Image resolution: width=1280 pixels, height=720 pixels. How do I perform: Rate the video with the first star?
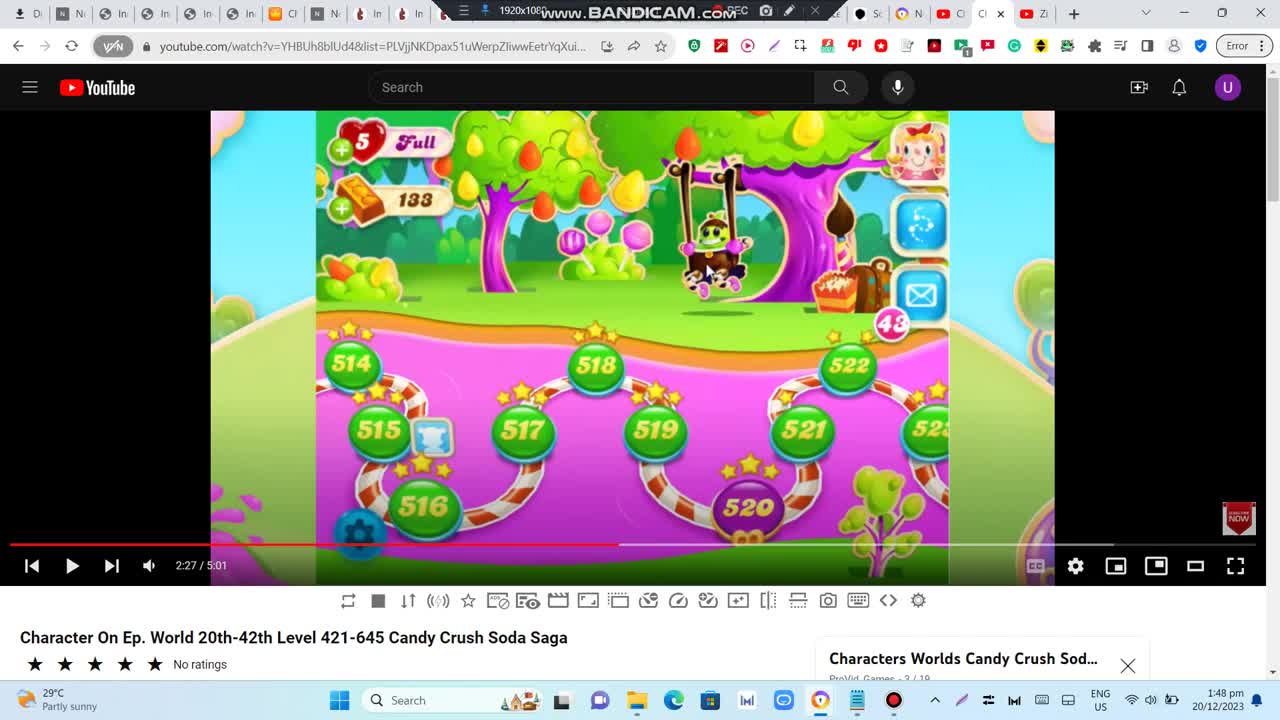coord(35,664)
